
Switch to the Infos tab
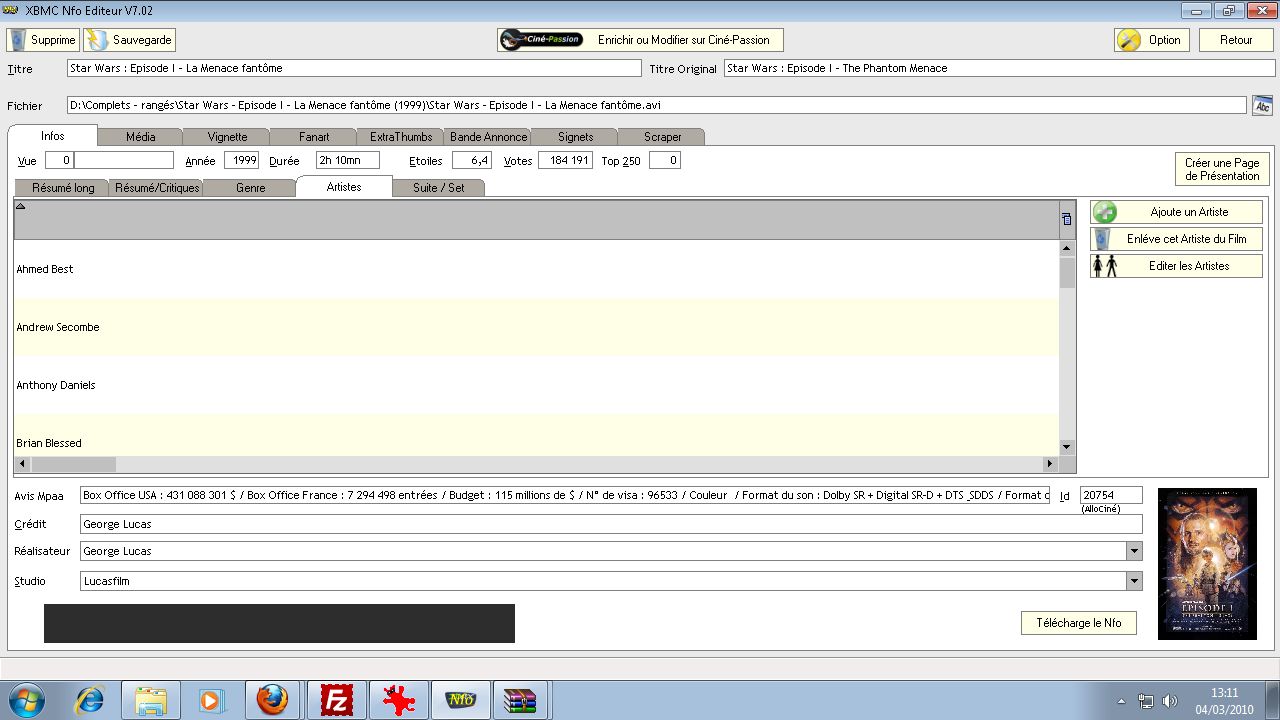coord(53,136)
